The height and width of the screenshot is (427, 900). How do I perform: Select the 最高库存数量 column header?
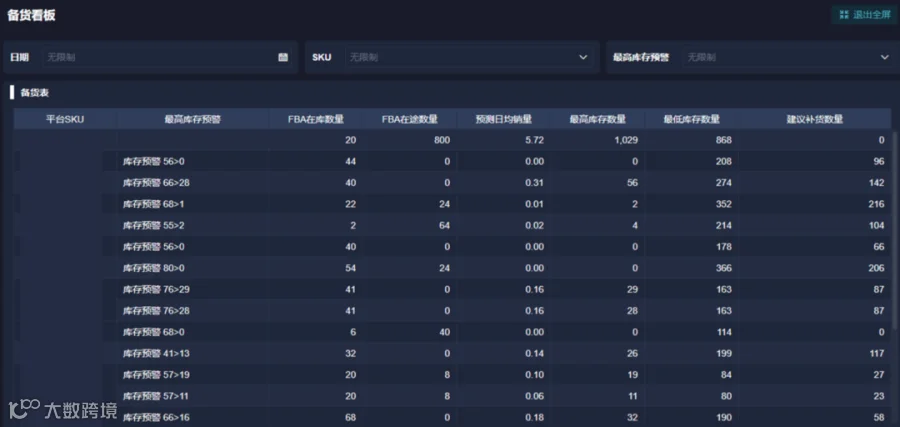pyautogui.click(x=598, y=119)
